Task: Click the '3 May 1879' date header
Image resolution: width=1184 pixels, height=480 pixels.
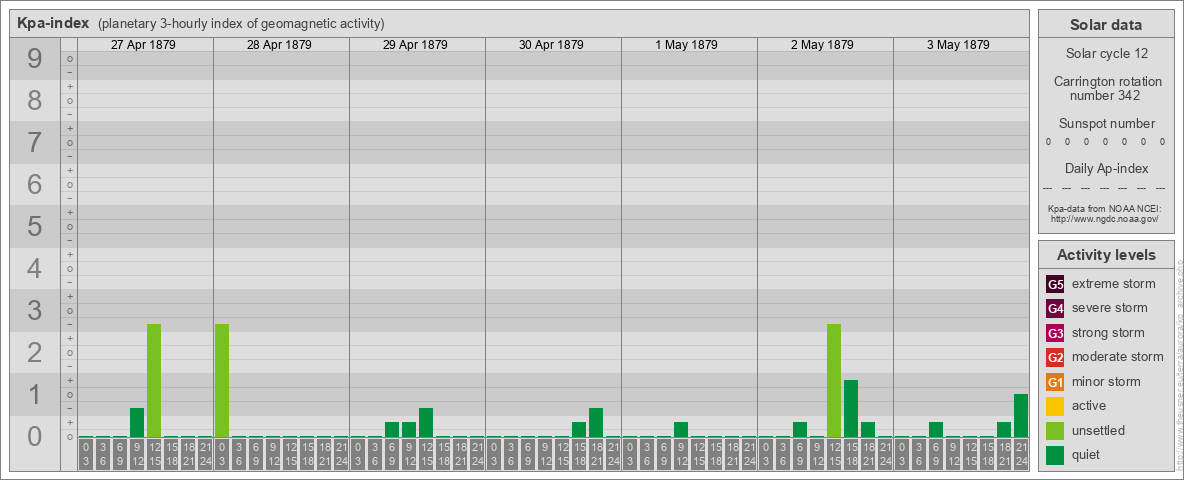Action: (x=958, y=45)
